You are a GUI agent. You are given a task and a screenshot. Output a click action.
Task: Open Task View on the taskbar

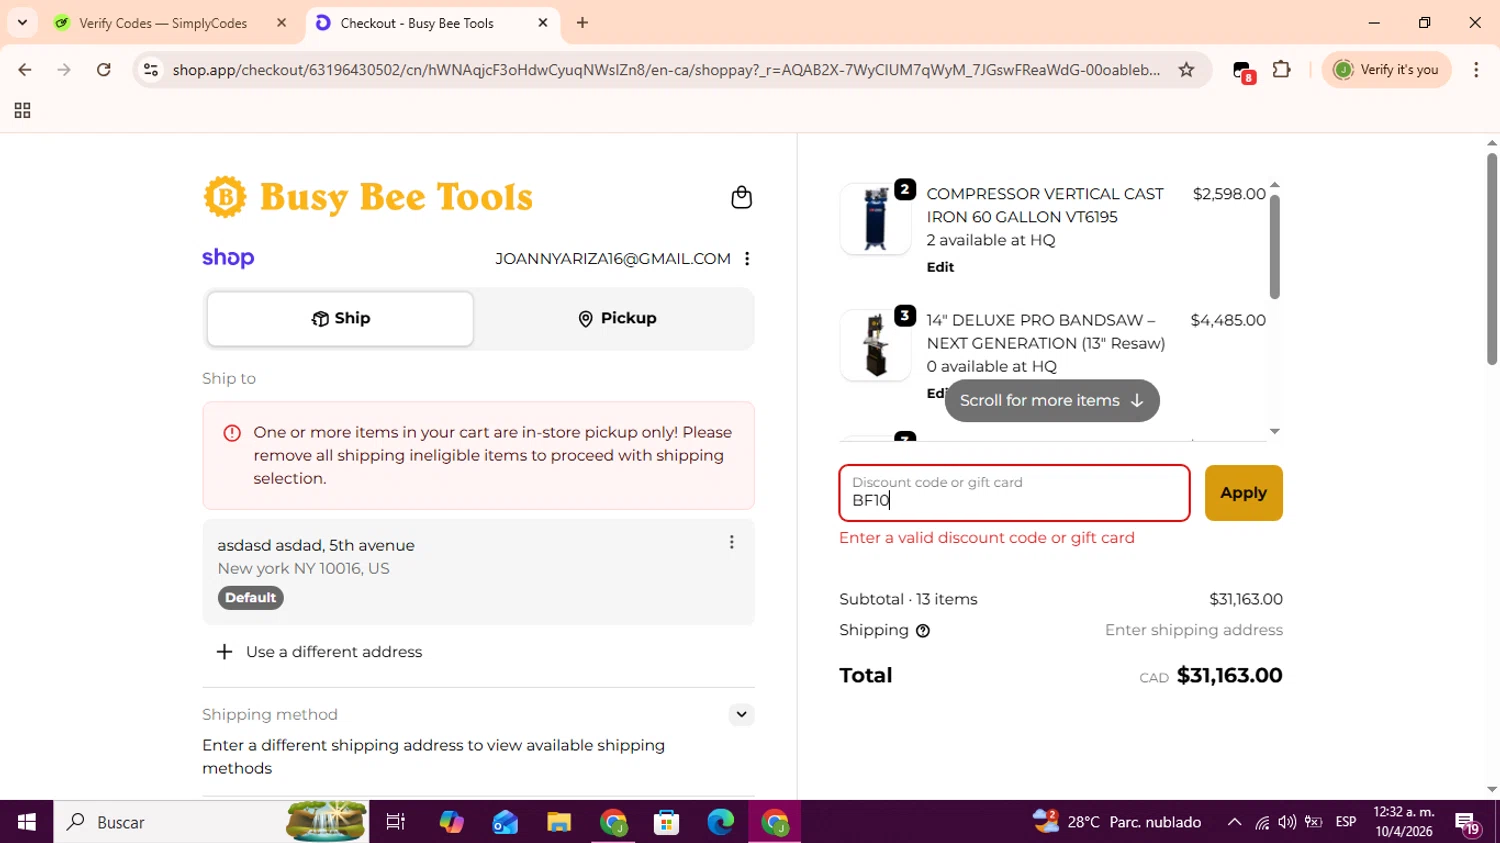396,822
